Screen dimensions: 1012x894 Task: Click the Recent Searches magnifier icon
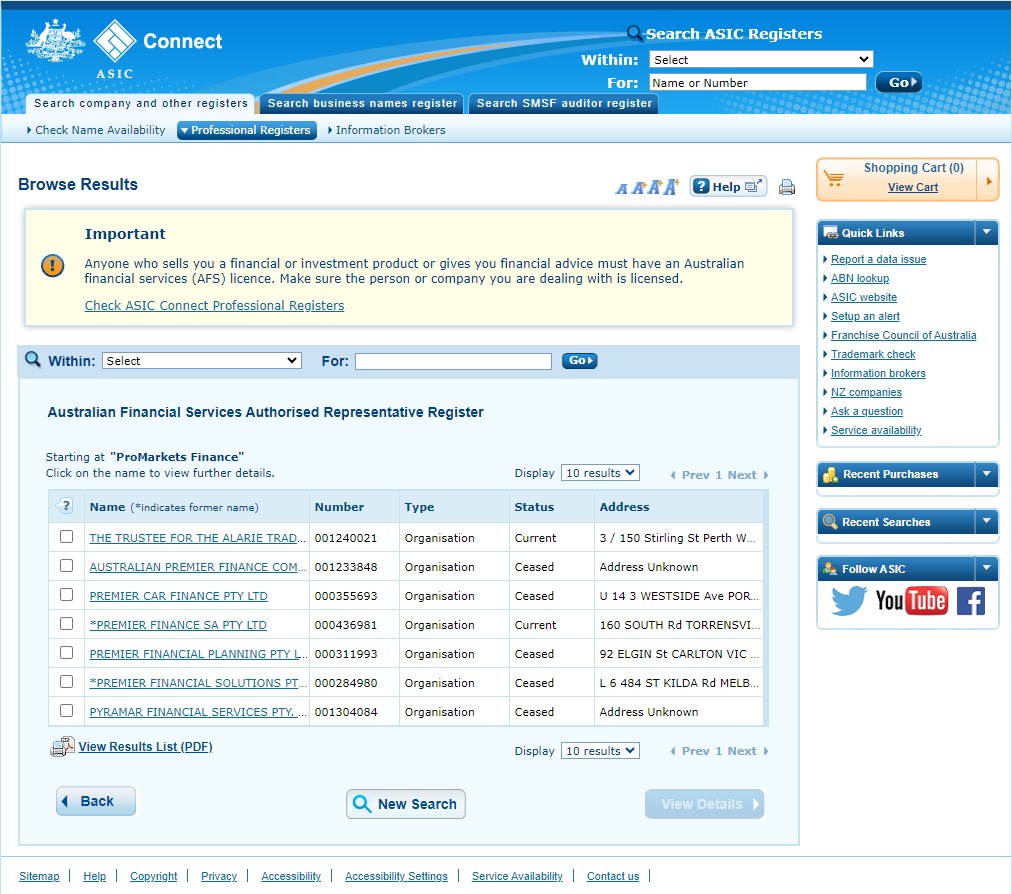[830, 522]
